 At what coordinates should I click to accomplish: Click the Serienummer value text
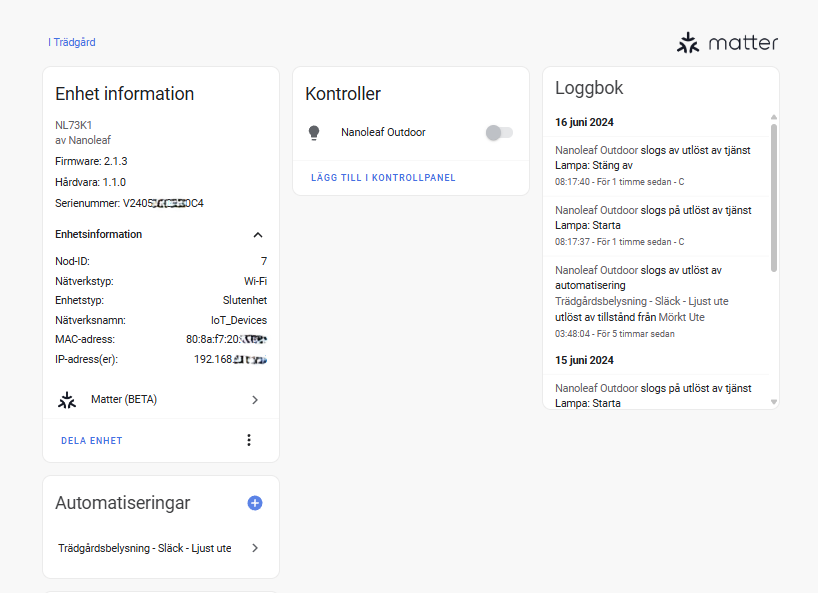163,203
